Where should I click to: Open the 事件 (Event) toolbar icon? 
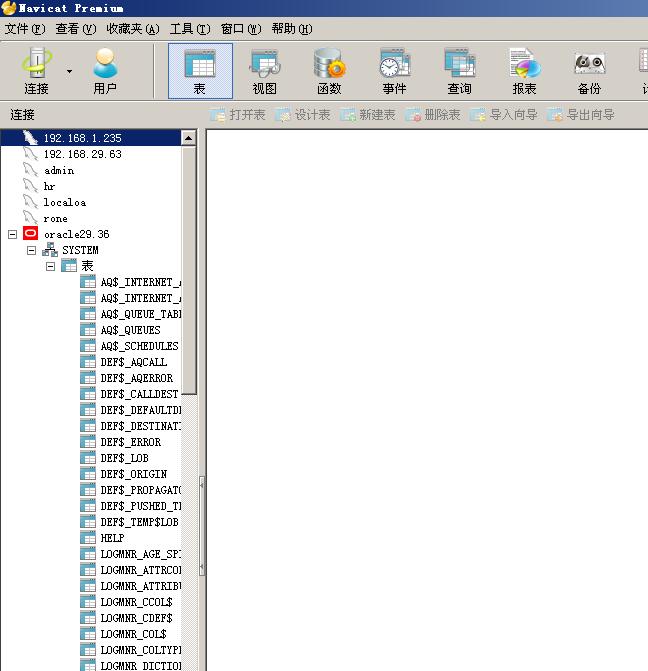pyautogui.click(x=394, y=71)
